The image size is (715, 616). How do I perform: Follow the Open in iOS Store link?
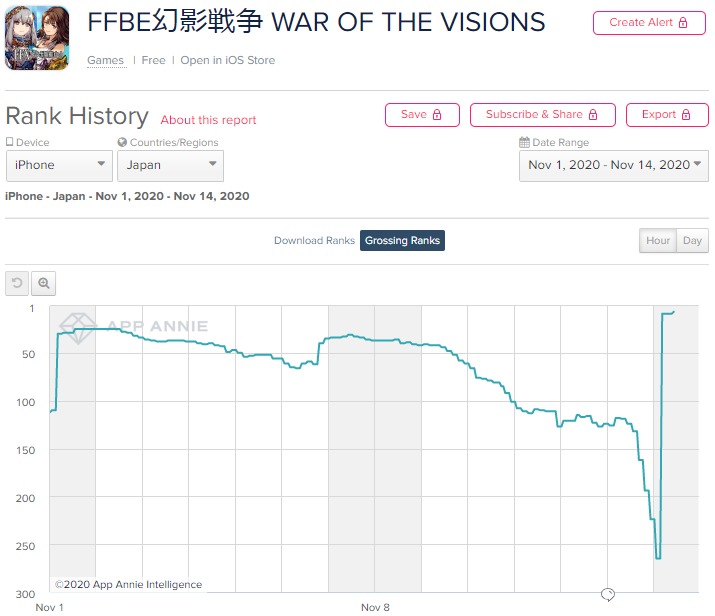tap(228, 60)
